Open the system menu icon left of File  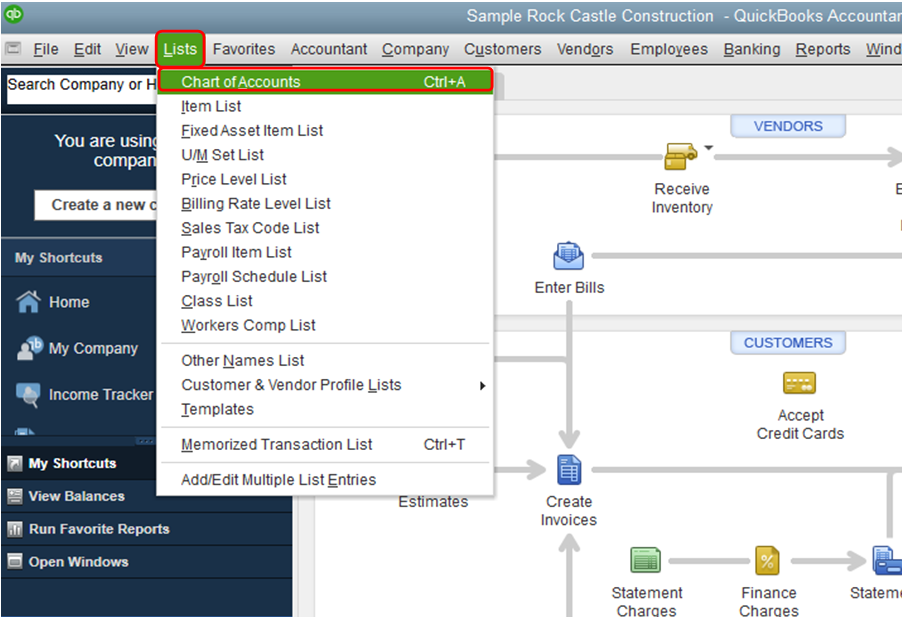click(13, 48)
